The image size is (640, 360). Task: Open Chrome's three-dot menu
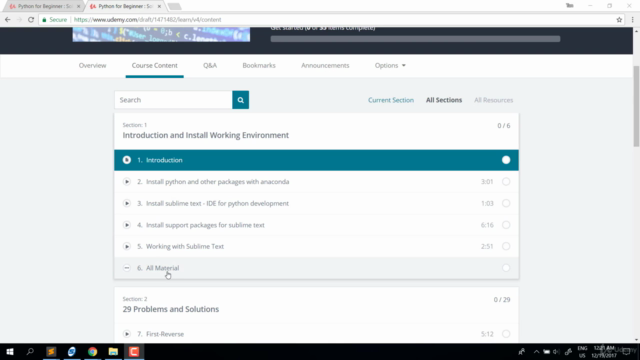coord(633,20)
